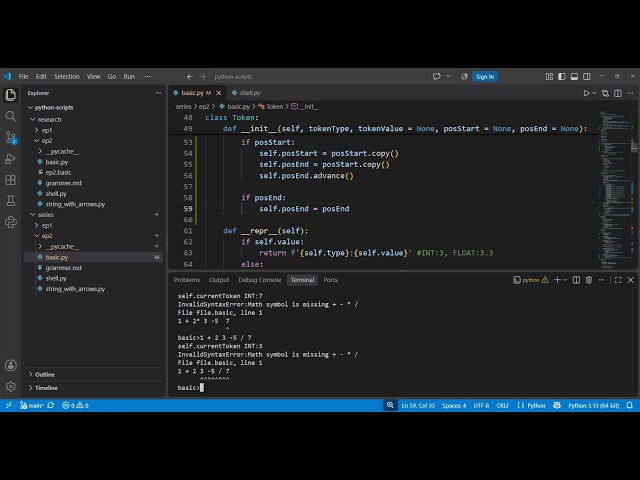Split the editor to the right

(618, 93)
